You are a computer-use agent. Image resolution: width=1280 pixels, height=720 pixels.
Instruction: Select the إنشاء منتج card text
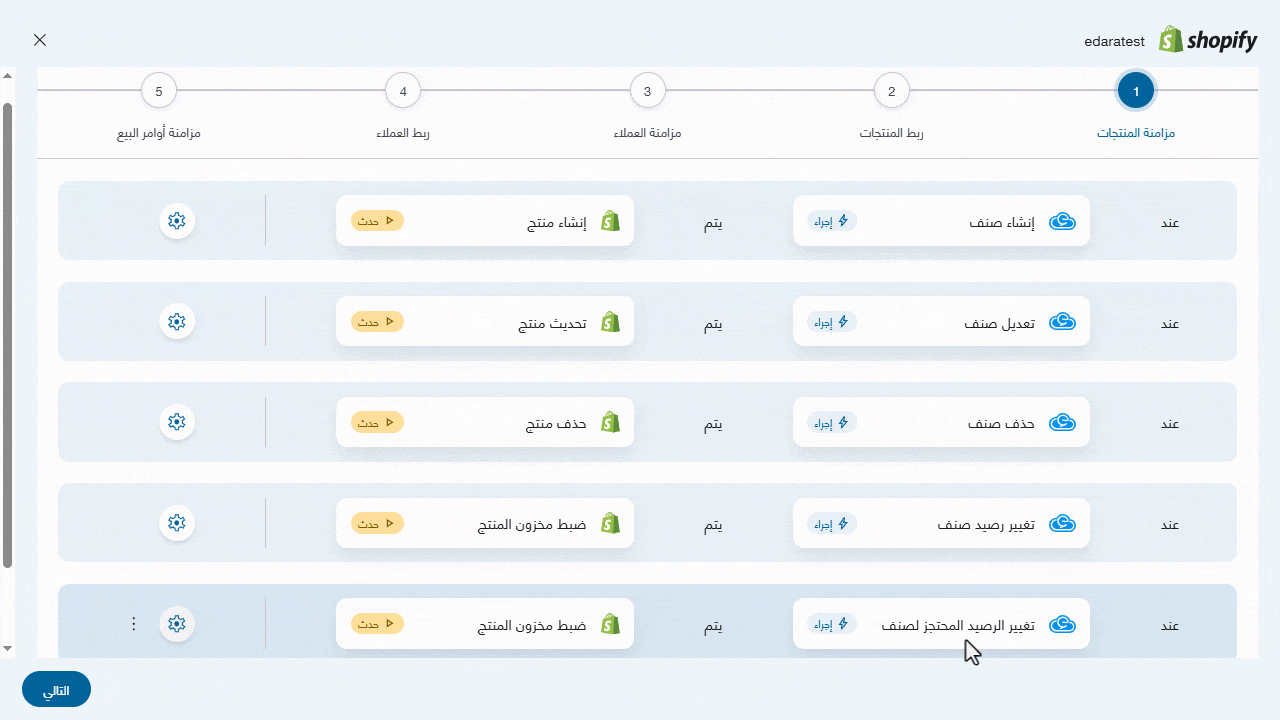(559, 222)
